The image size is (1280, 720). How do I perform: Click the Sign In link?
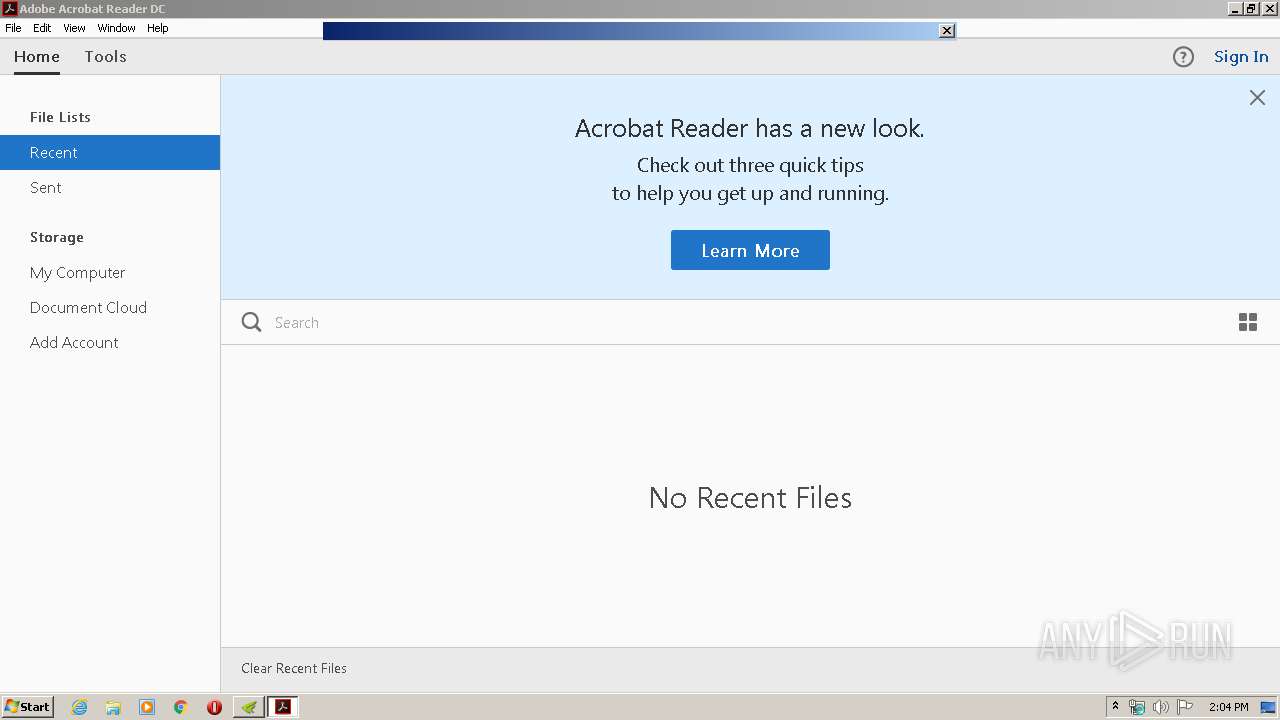point(1241,57)
